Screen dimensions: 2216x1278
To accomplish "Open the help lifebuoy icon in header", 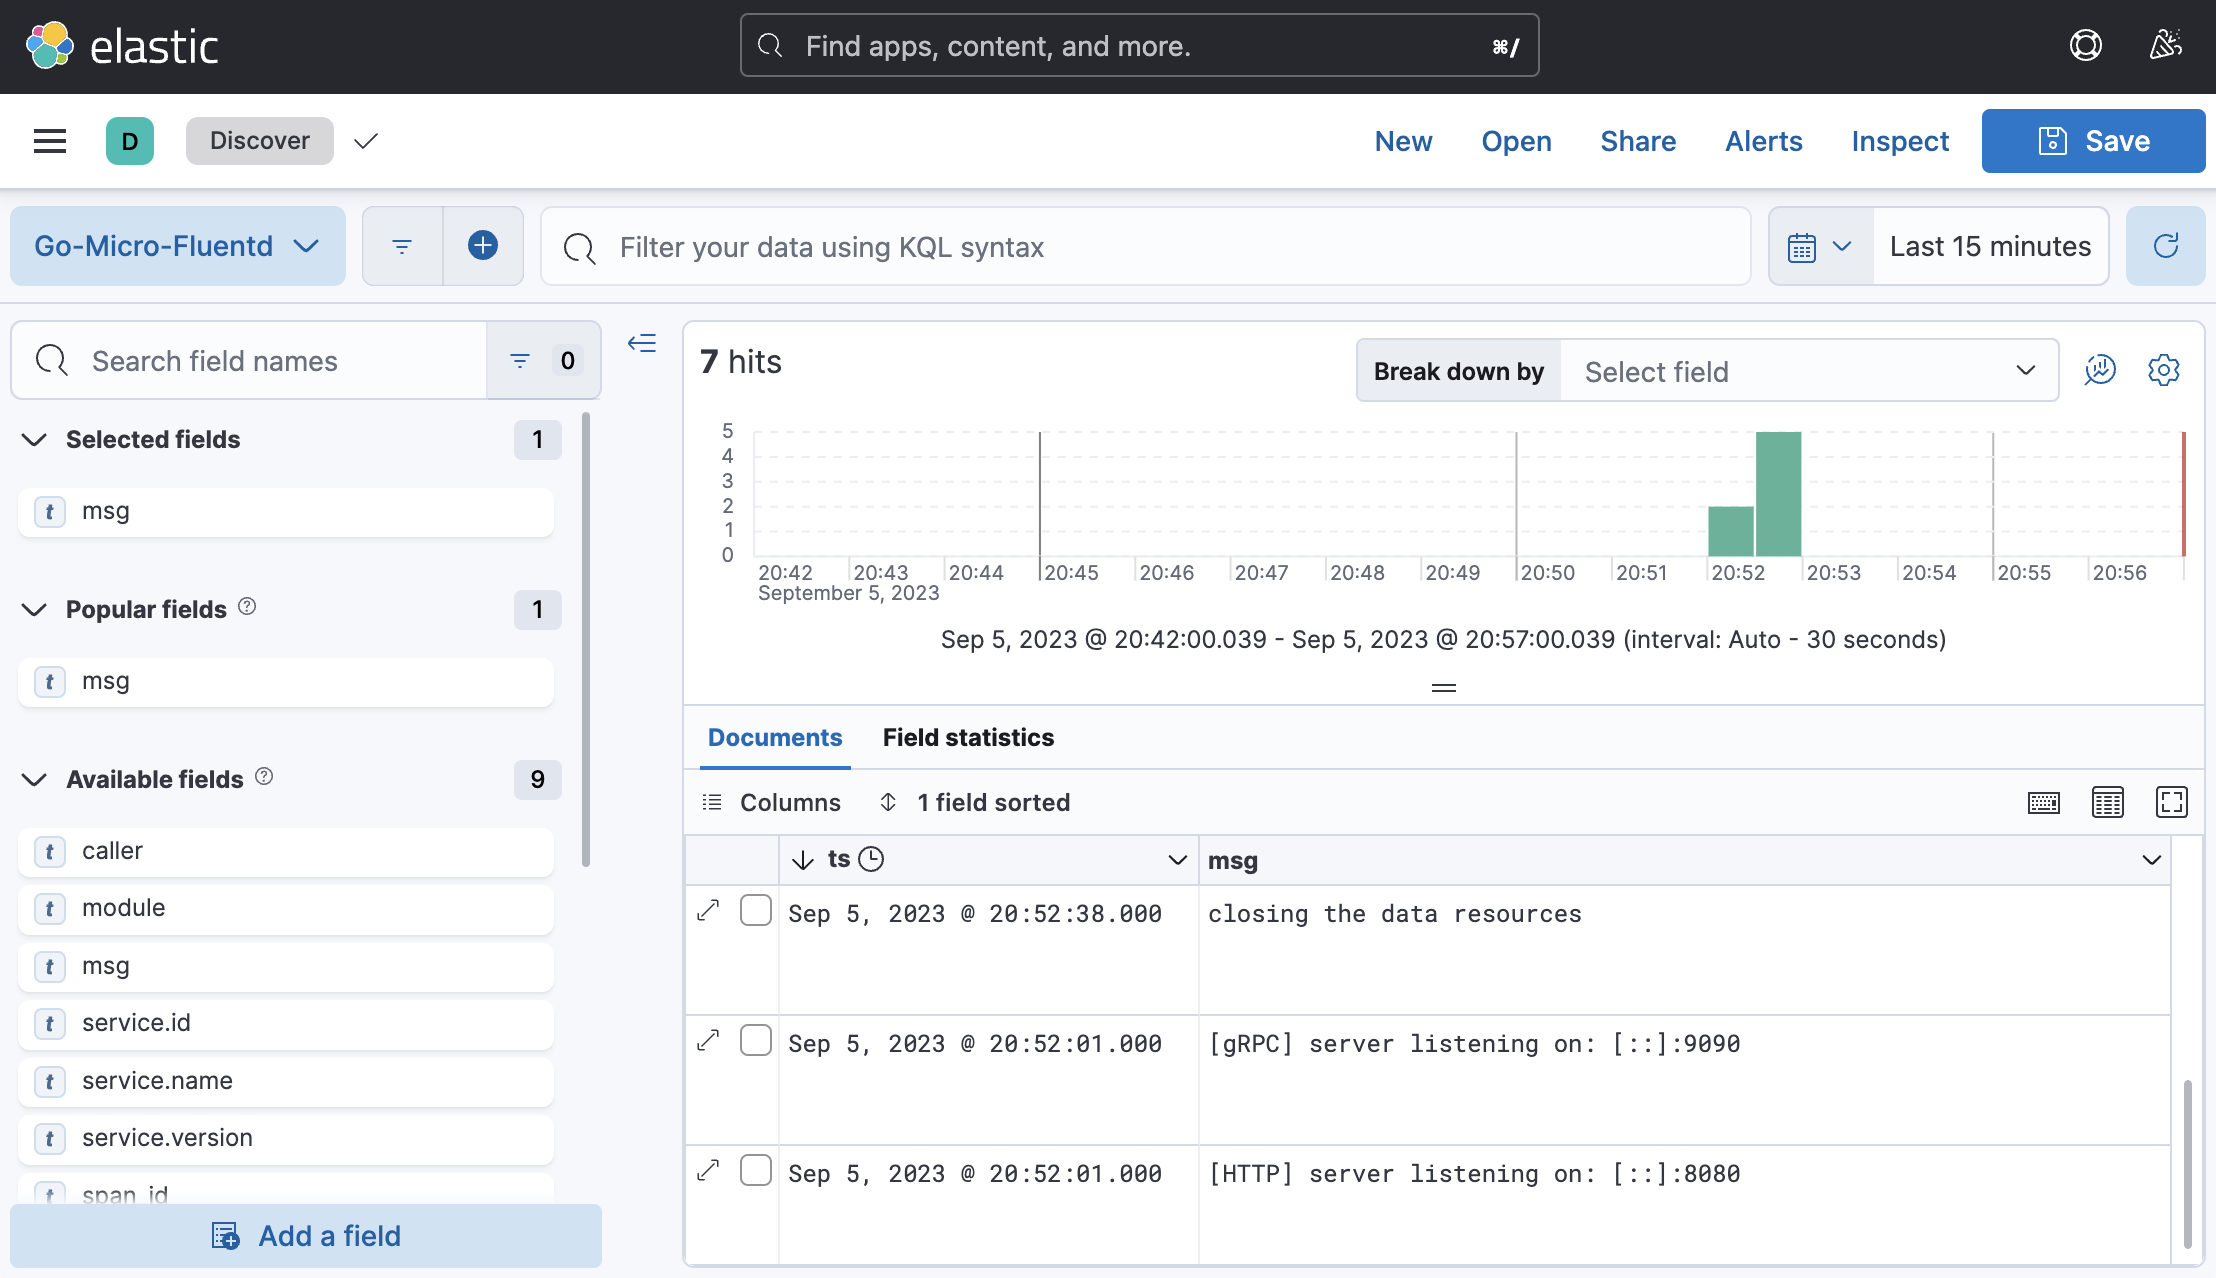I will [x=2086, y=46].
